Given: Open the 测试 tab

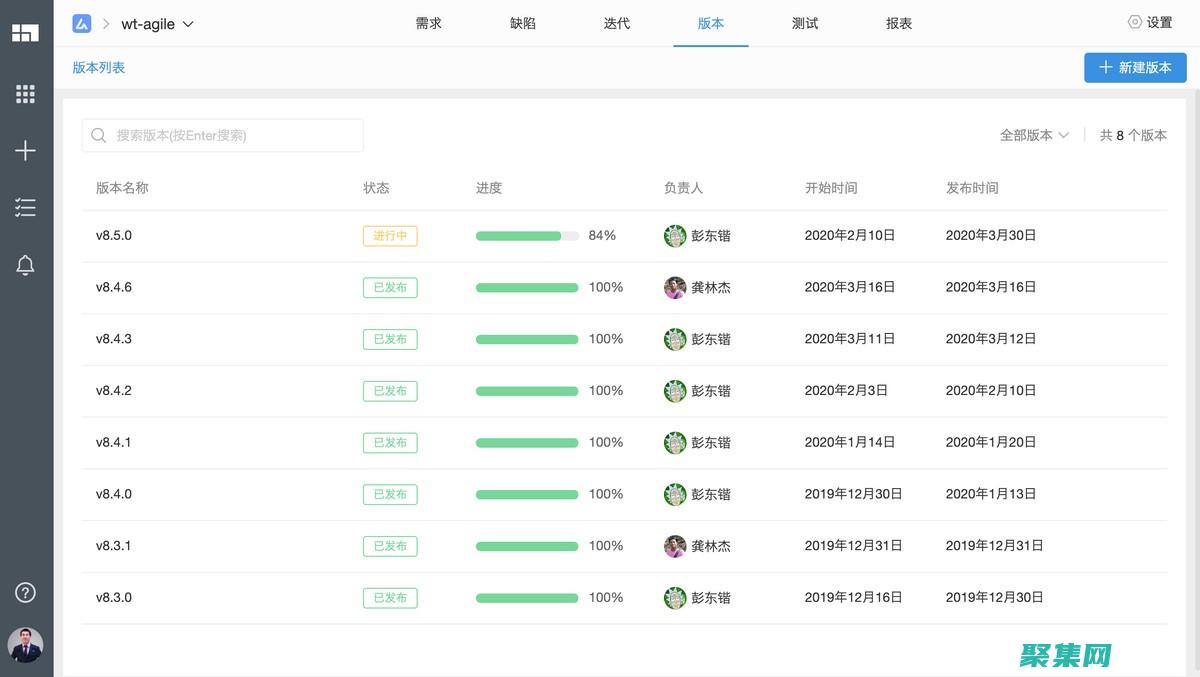Looking at the screenshot, I should 805,24.
